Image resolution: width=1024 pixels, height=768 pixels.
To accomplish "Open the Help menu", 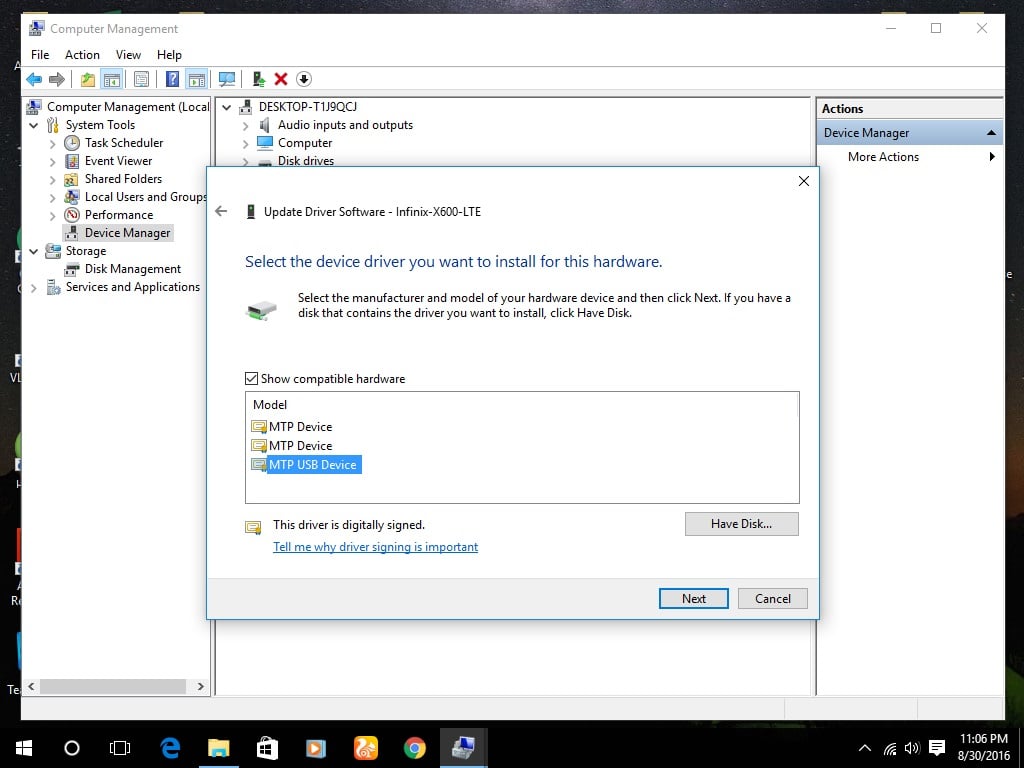I will (x=169, y=55).
